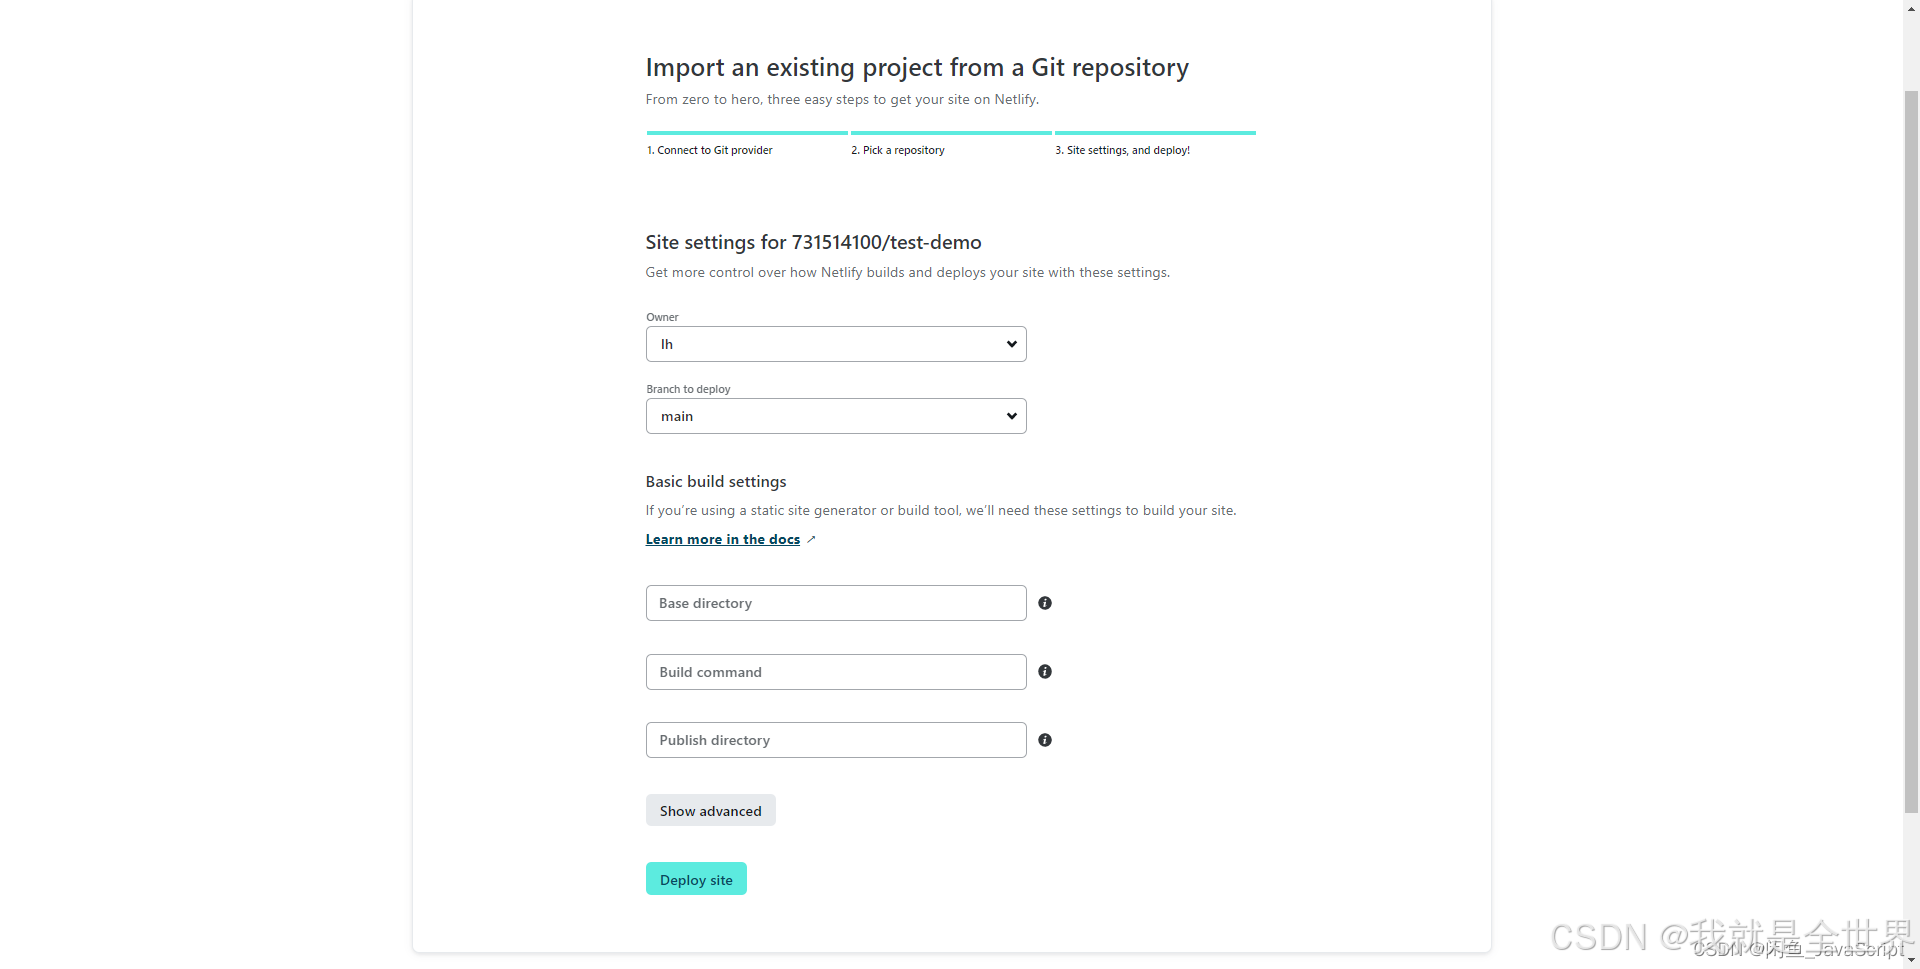
Task: Click the external link arrow after docs link
Action: [811, 539]
